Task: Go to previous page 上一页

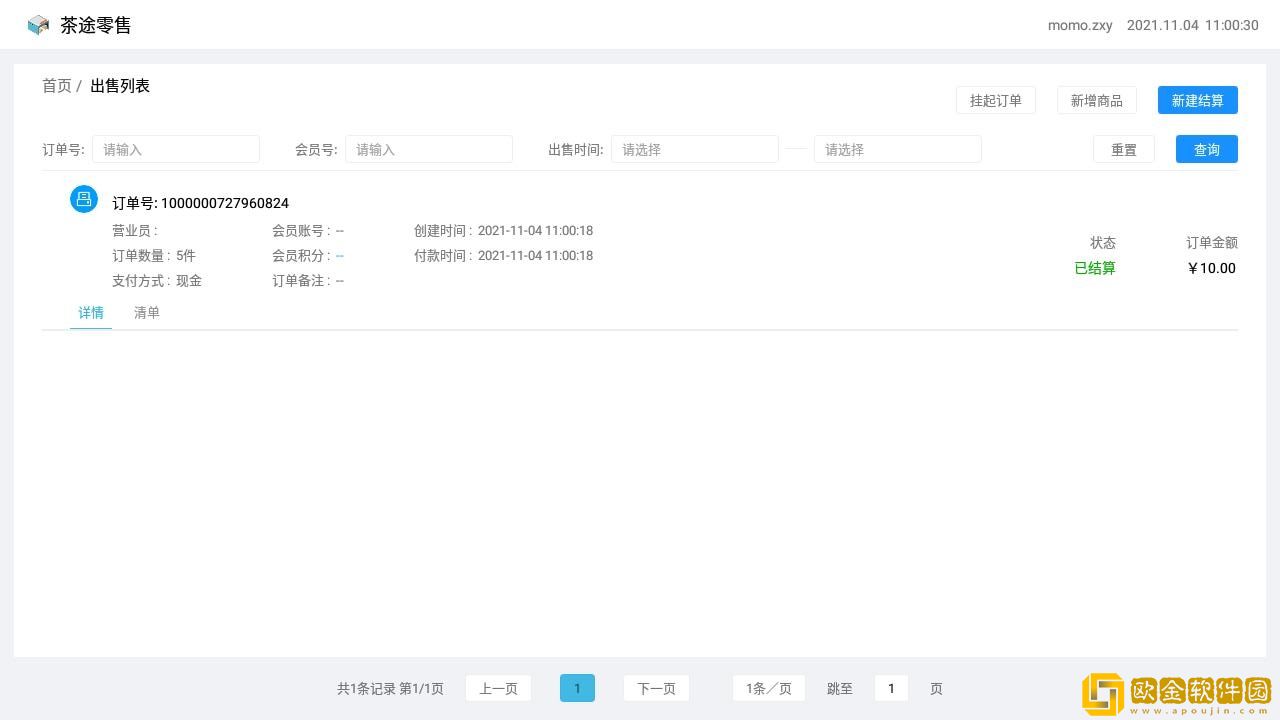Action: click(x=498, y=688)
